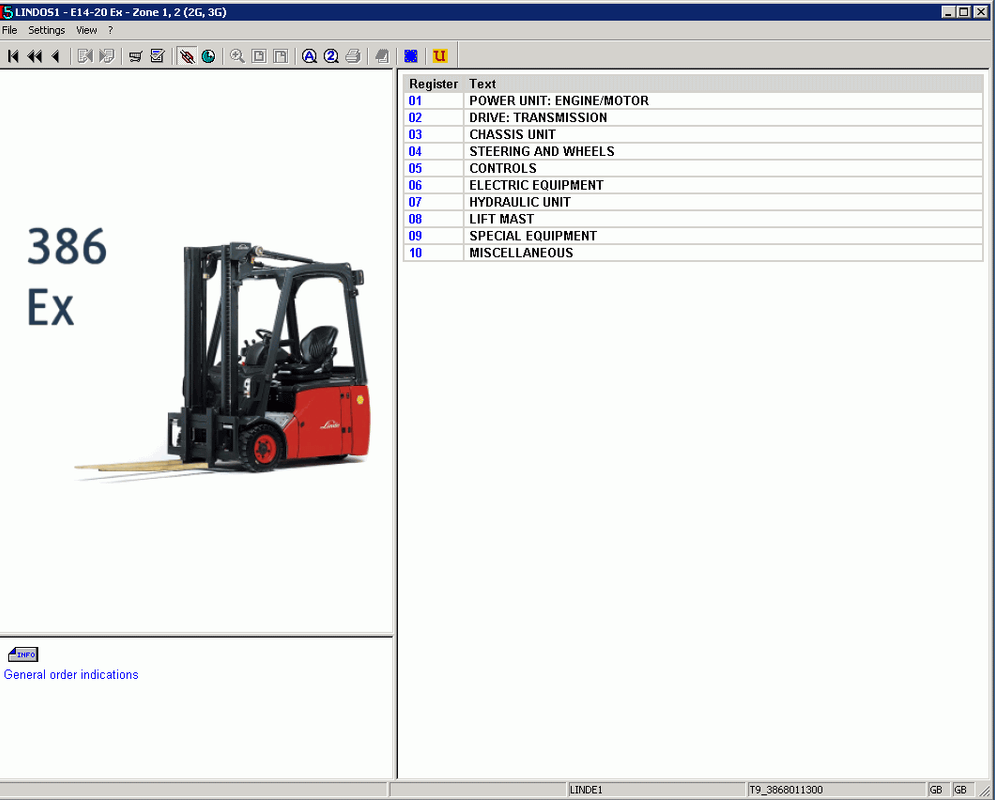Click the printer icon
This screenshot has width=995, height=800.
[x=353, y=56]
